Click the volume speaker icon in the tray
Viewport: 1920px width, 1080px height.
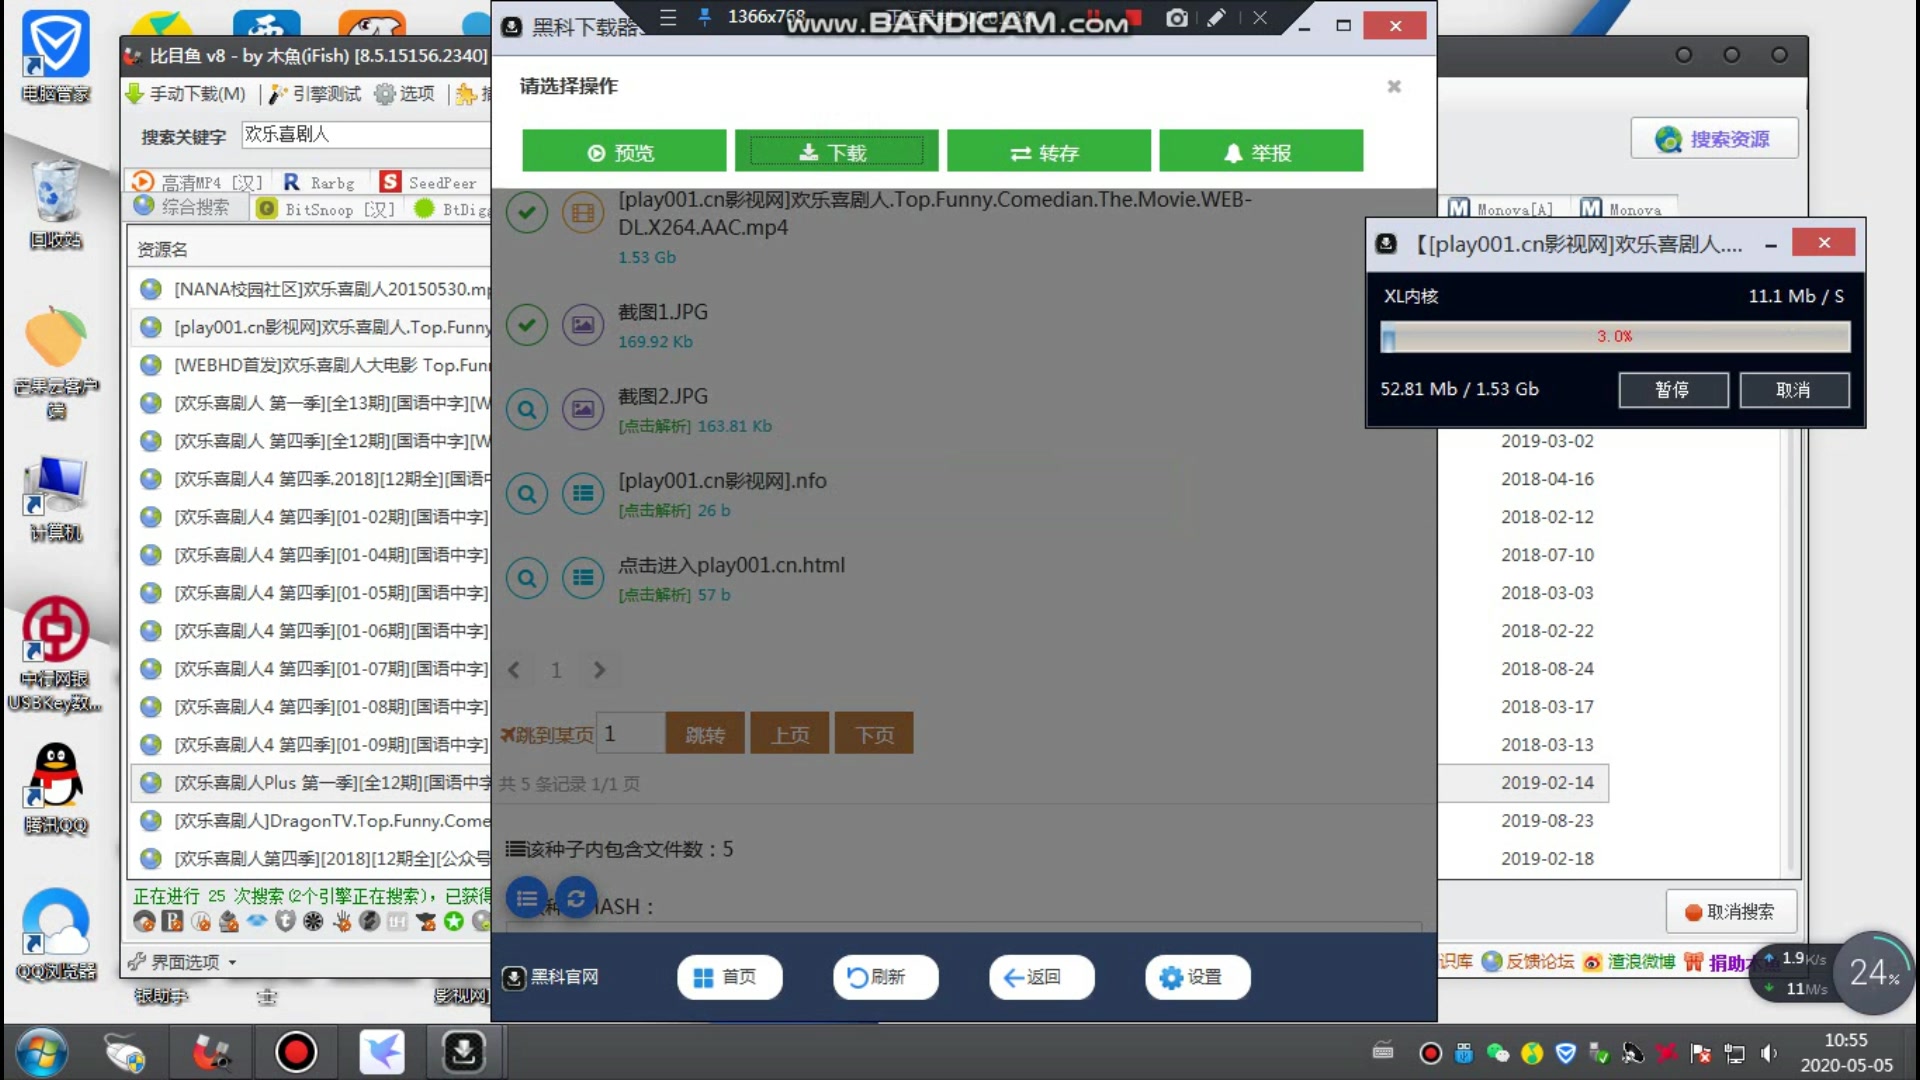click(x=1769, y=1053)
